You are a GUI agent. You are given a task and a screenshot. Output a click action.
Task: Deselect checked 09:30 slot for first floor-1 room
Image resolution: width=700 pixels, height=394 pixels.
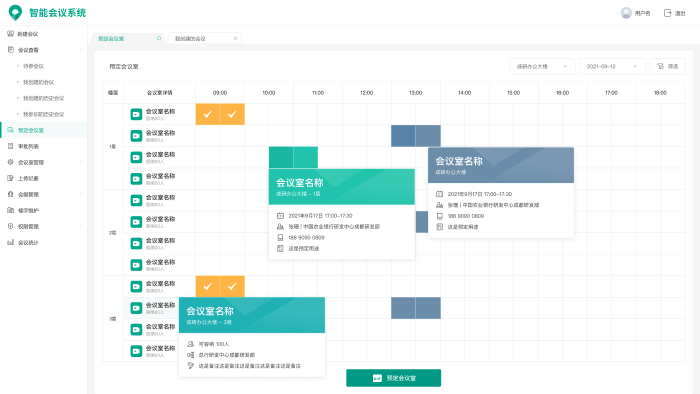click(x=232, y=114)
